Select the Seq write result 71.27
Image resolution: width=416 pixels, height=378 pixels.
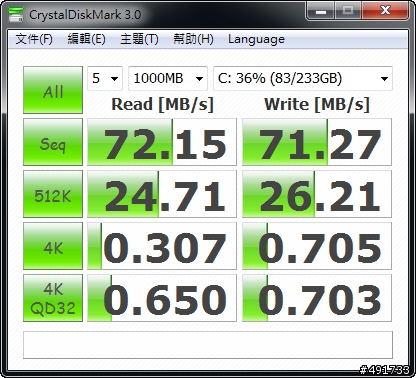coord(317,142)
